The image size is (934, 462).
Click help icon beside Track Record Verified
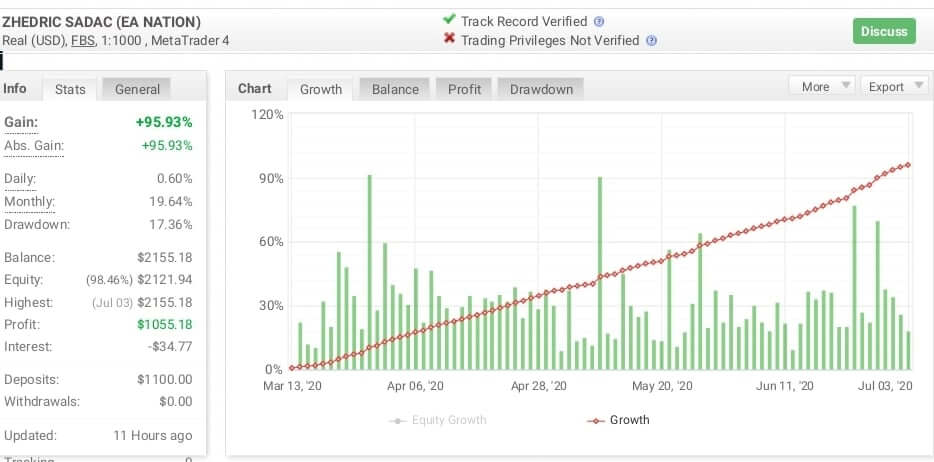pos(599,21)
